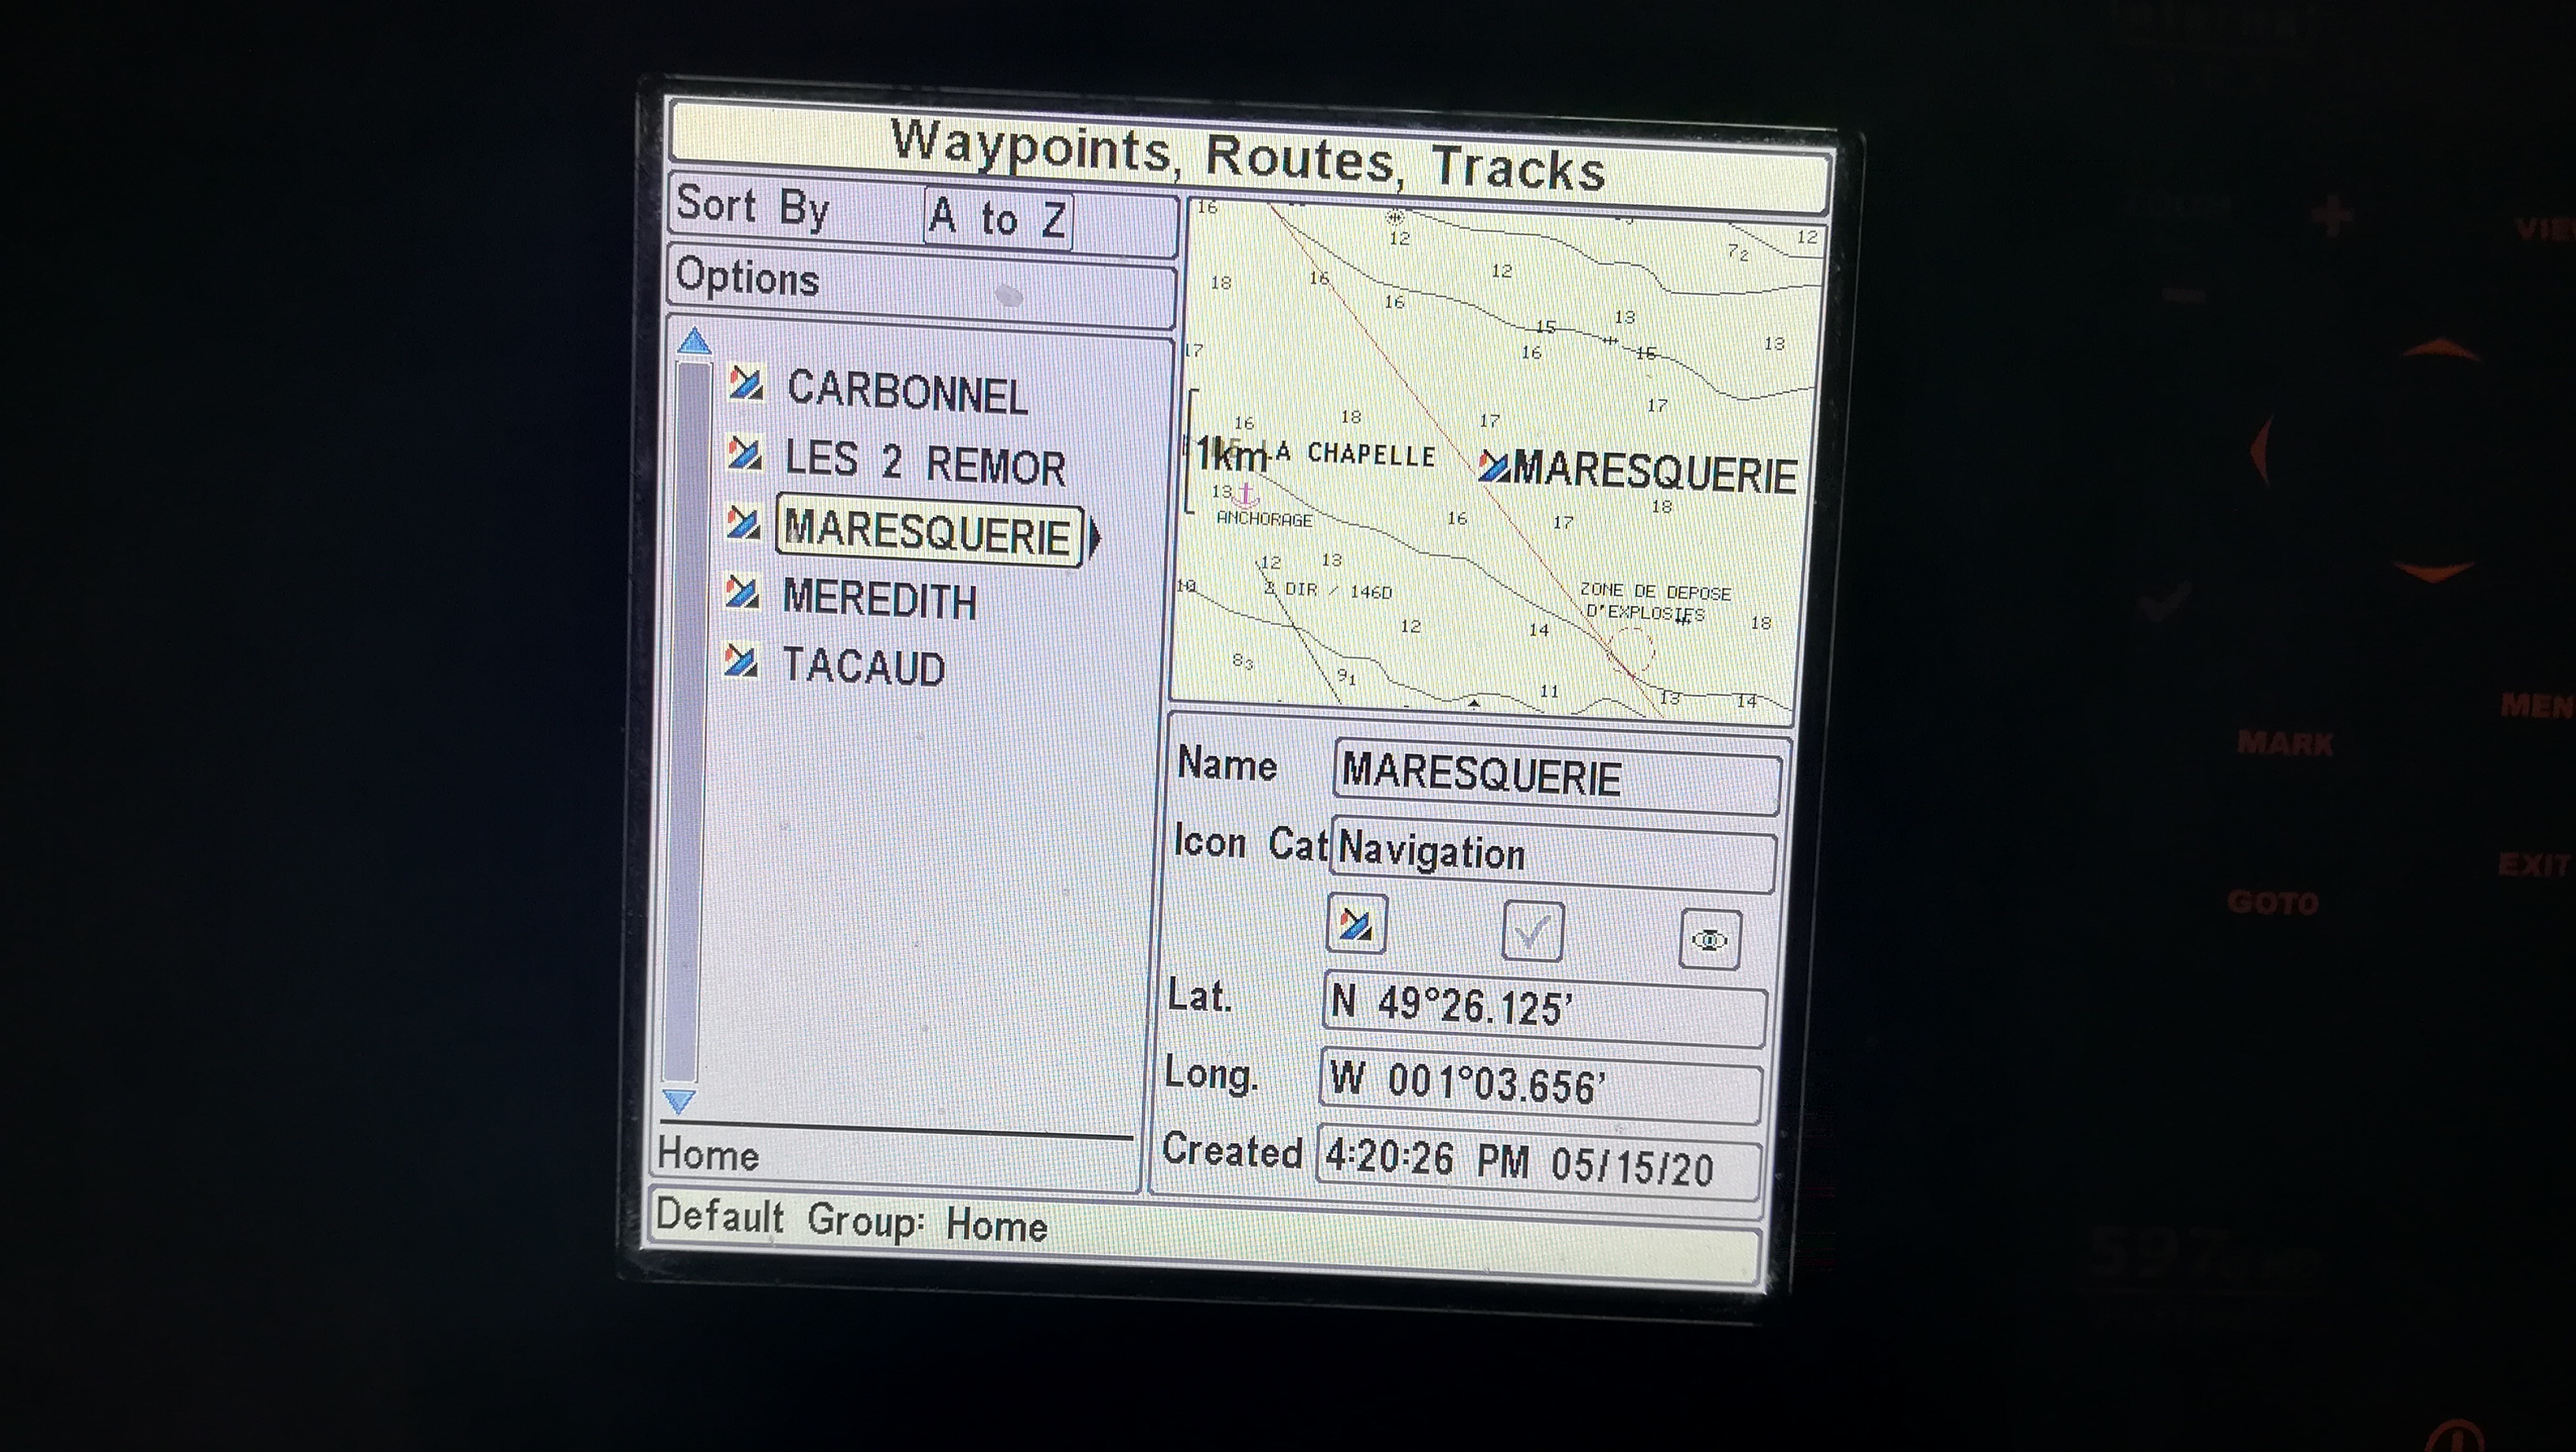Select the MEREDITH waypoint entry
Viewport: 2576px width, 1452px height.
[x=879, y=599]
